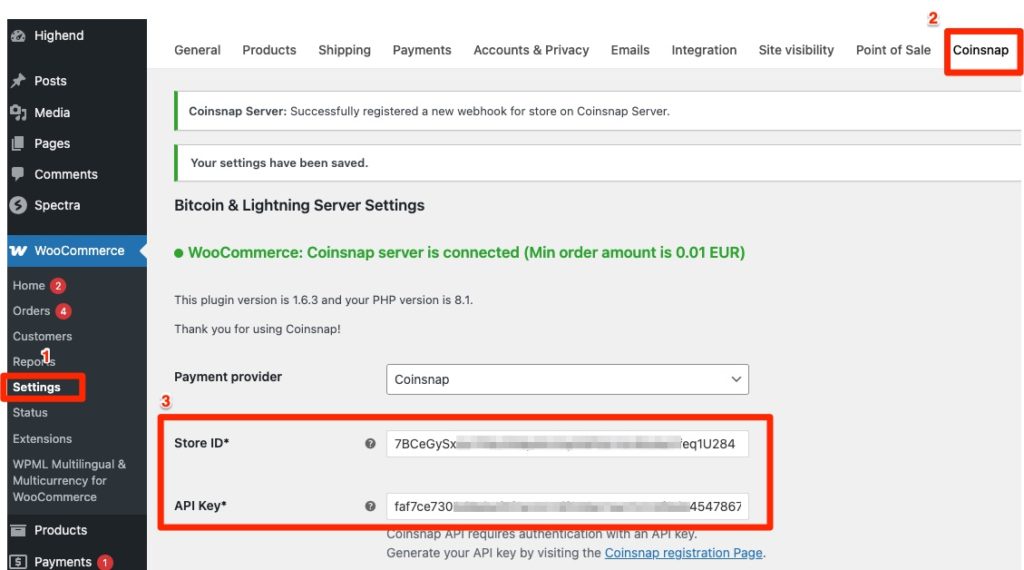Click the Home notification badge
This screenshot has height=570, width=1024.
(57, 285)
